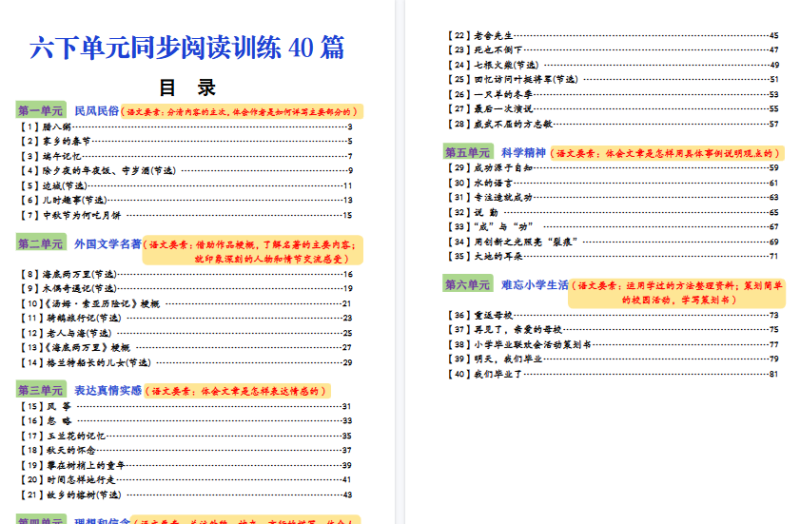
Task: Click entry '【11】骑鹅旅行记(节选)'
Action: pos(186,318)
